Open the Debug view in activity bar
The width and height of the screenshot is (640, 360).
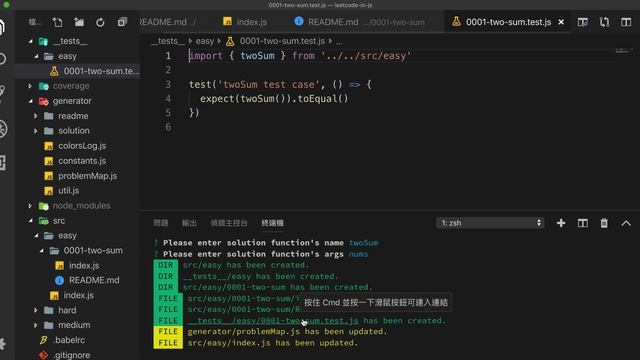point(2,129)
